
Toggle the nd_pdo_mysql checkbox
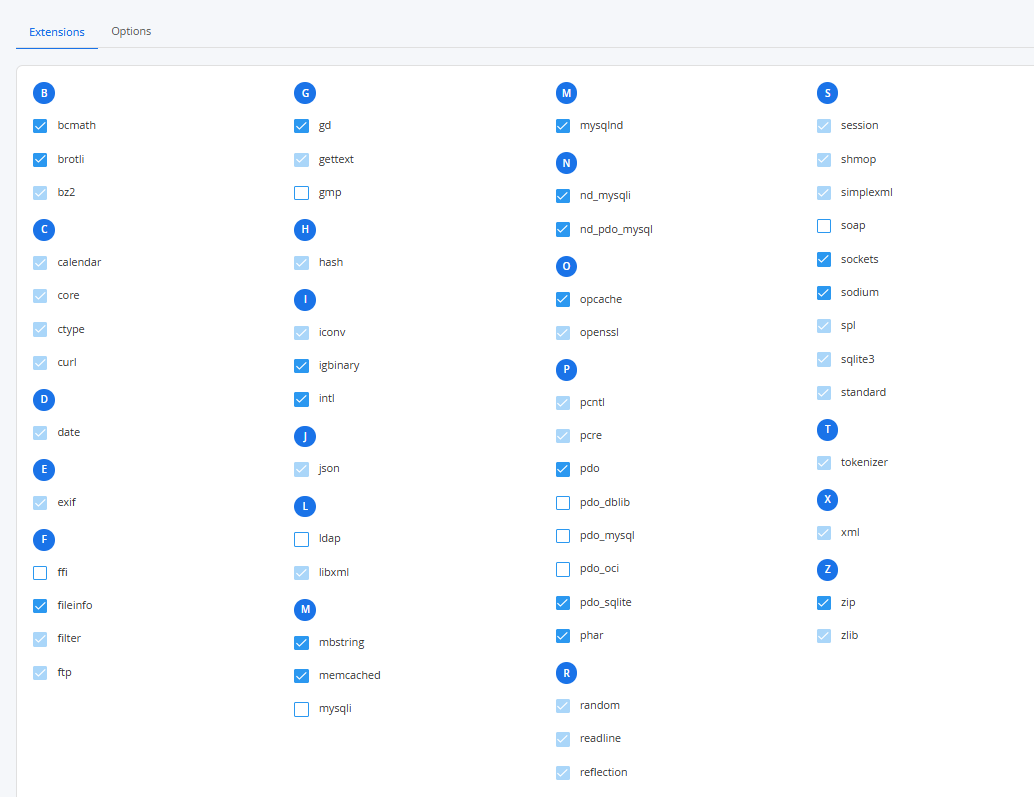(563, 229)
